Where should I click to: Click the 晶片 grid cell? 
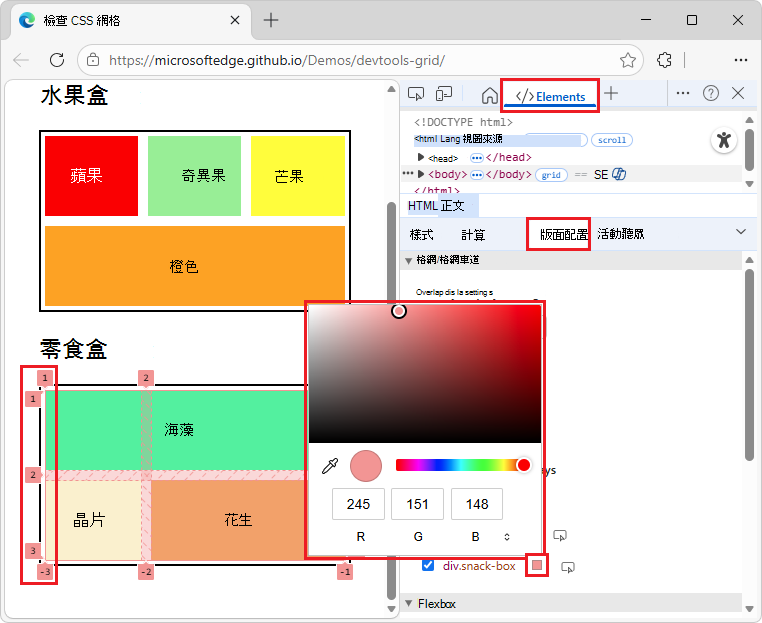pyautogui.click(x=93, y=520)
